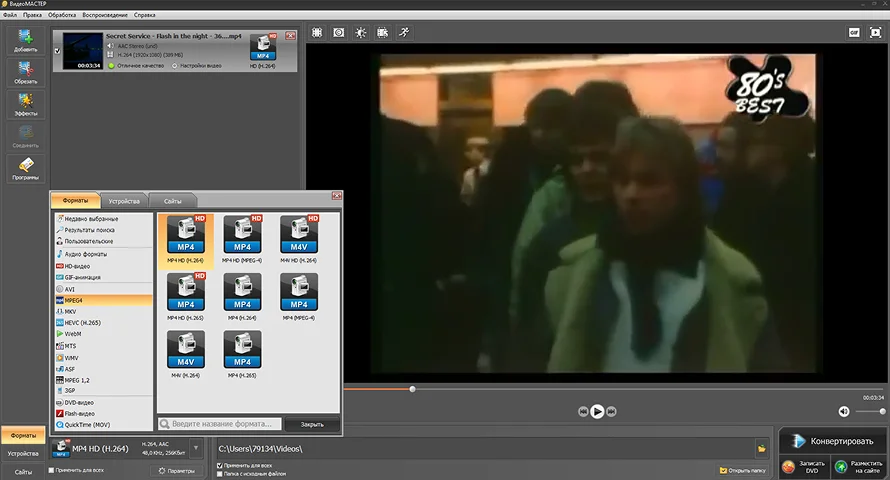The width and height of the screenshot is (890, 480).
Task: Click the fullscreen icon above preview
Action: point(875,32)
